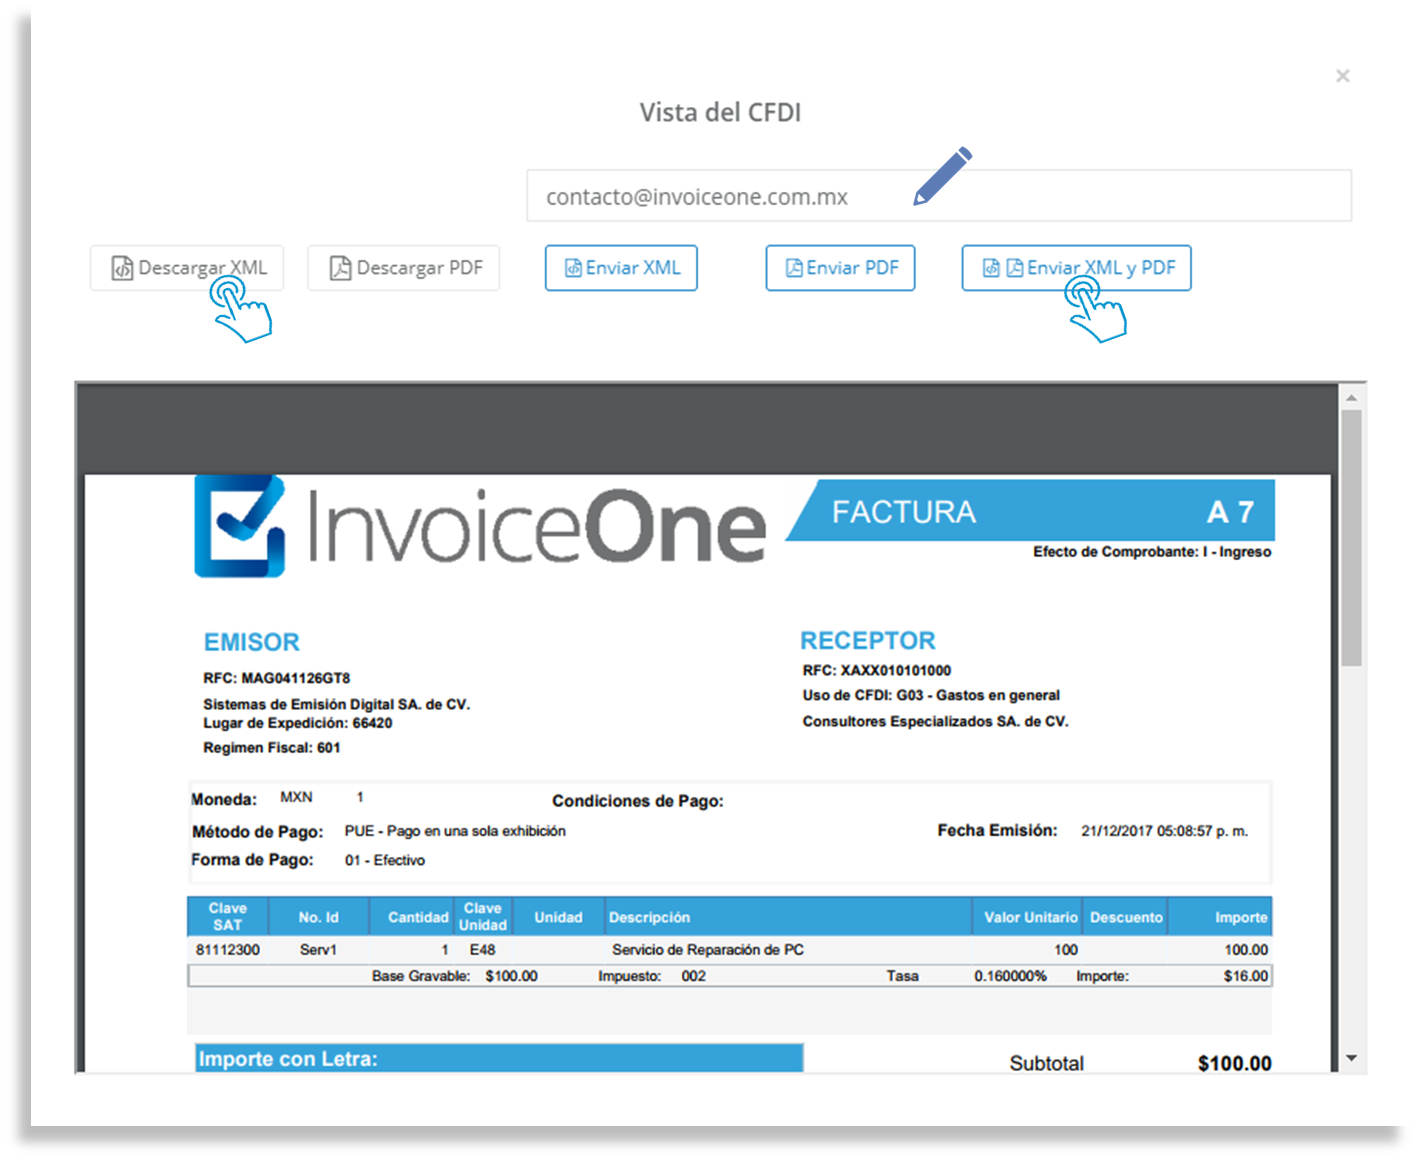Click the Vista del CFDI title

[x=720, y=112]
